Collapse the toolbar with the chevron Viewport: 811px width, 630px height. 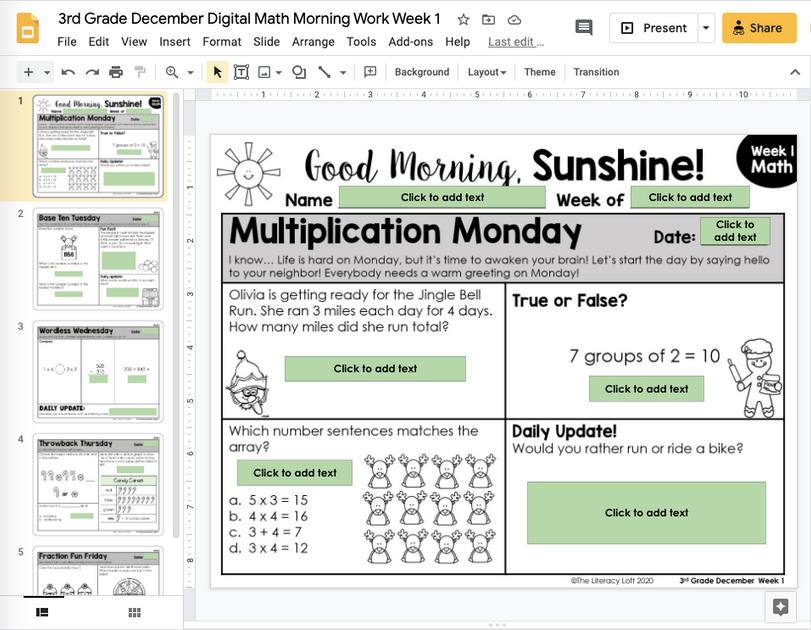797,72
